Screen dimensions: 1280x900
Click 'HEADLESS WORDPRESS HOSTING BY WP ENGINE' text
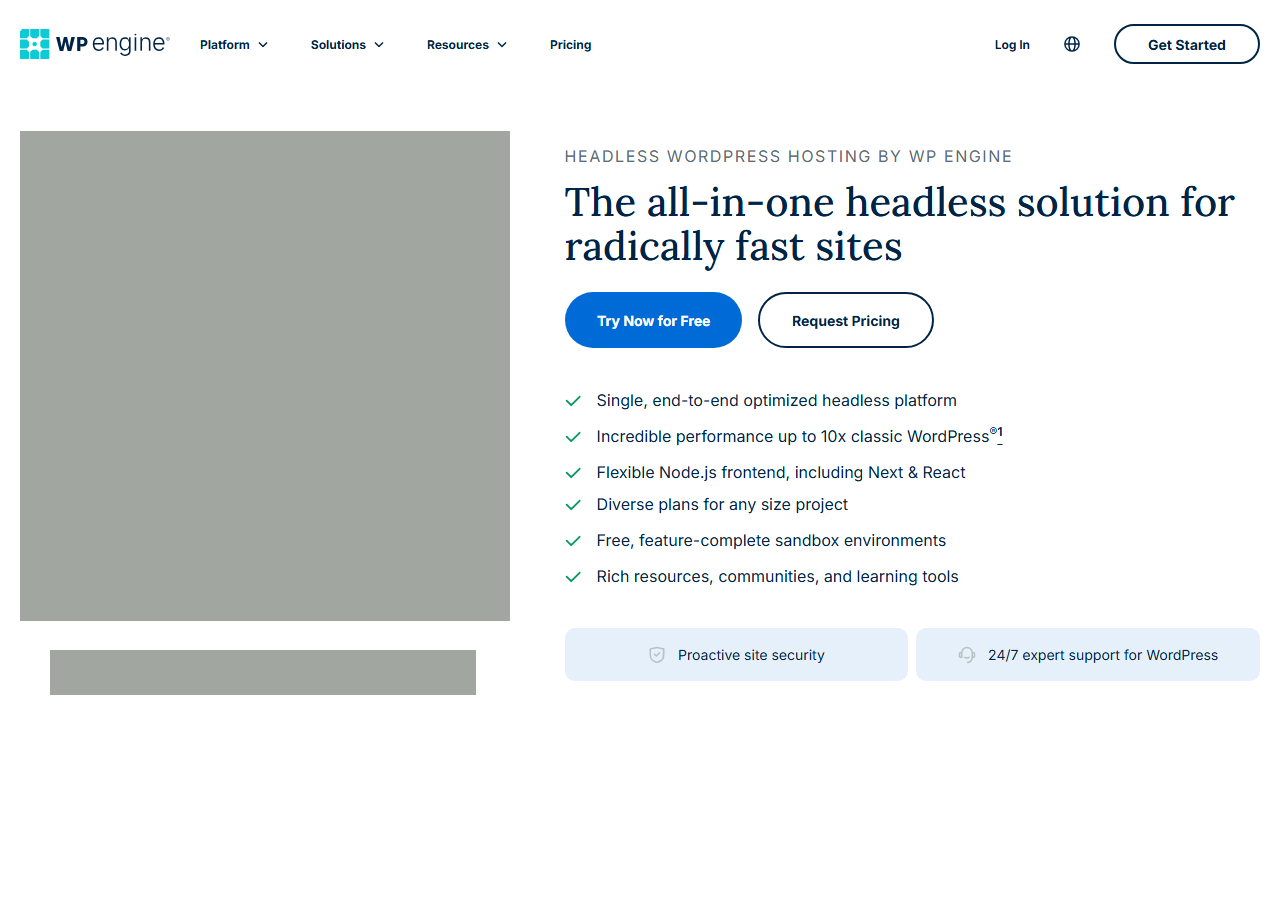click(x=789, y=156)
